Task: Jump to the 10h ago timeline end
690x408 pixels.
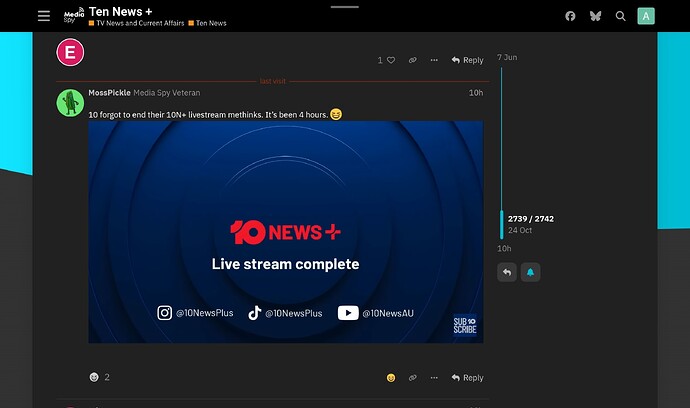Action: click(504, 249)
